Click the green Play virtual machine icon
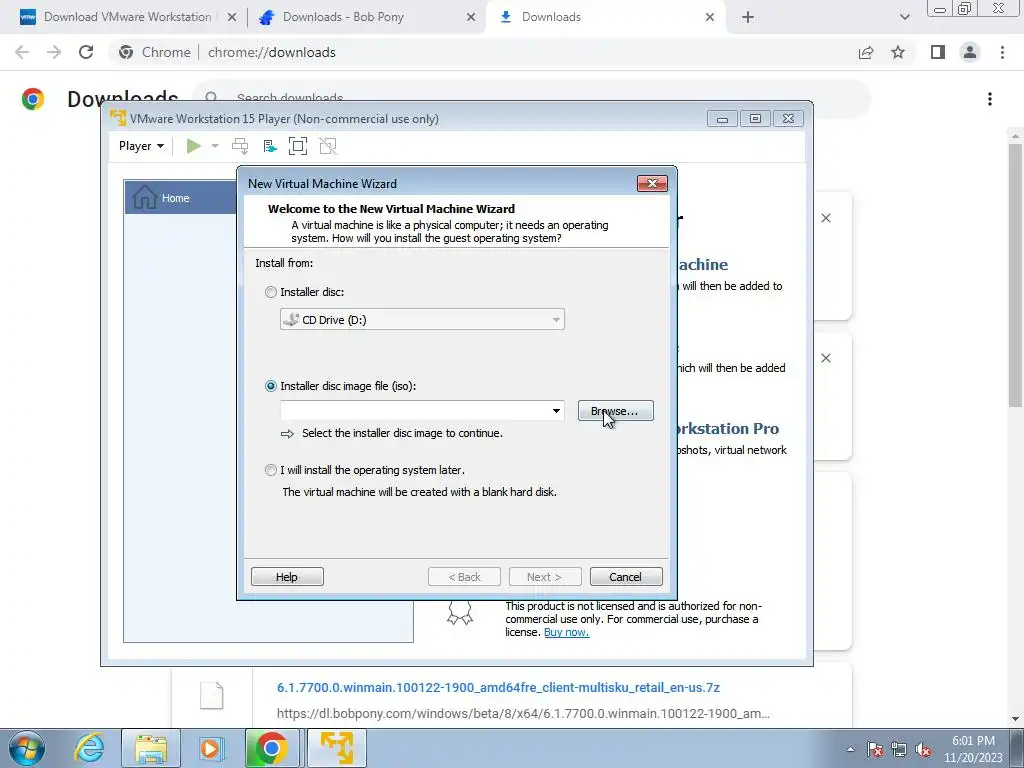The image size is (1024, 768). [x=193, y=146]
